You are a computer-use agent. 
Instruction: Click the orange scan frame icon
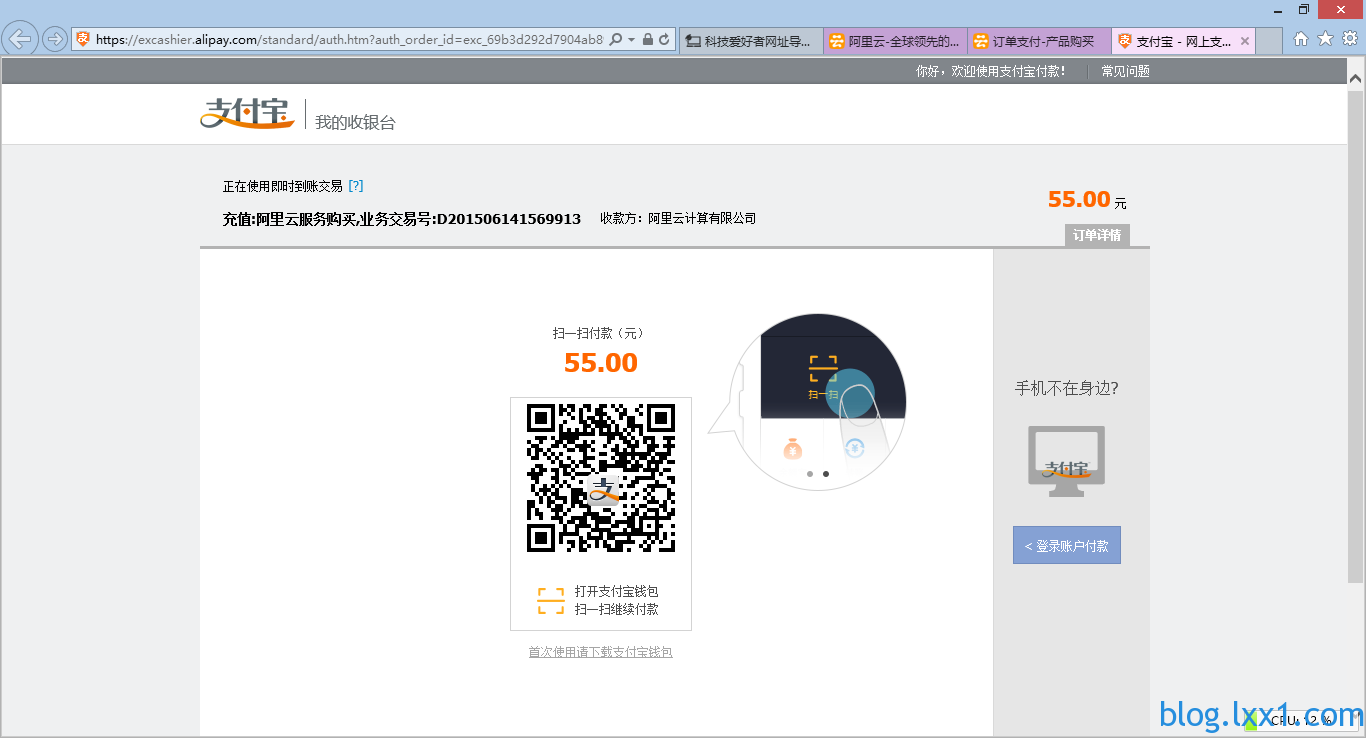tap(551, 601)
